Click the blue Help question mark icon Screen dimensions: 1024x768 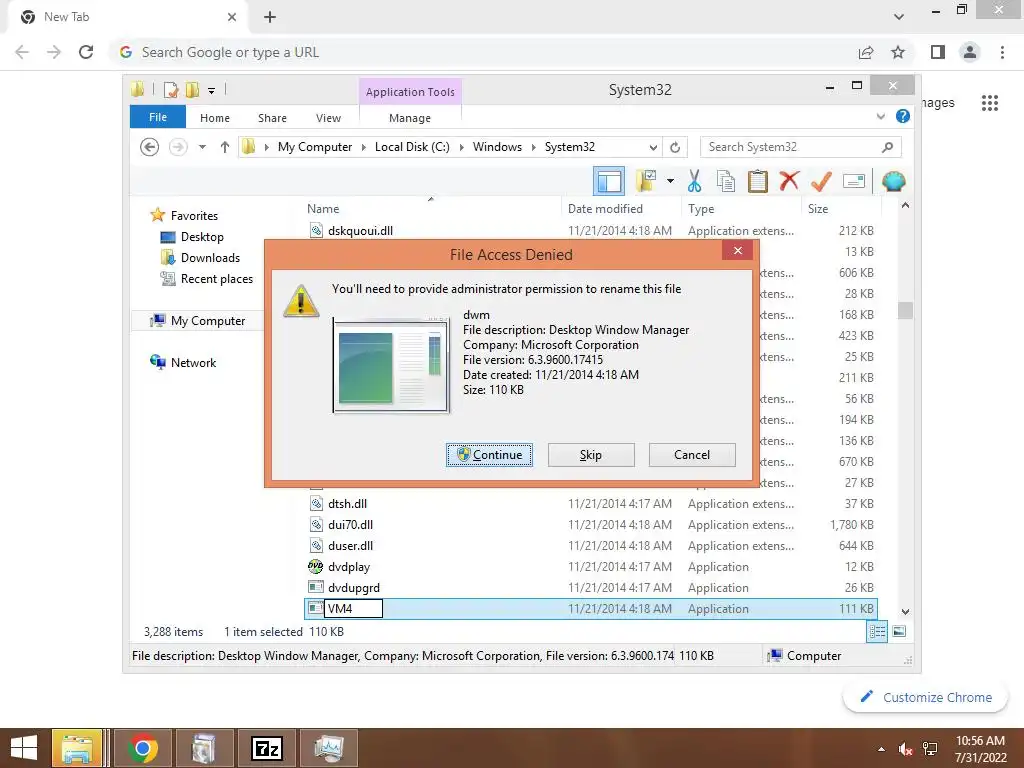(x=903, y=116)
